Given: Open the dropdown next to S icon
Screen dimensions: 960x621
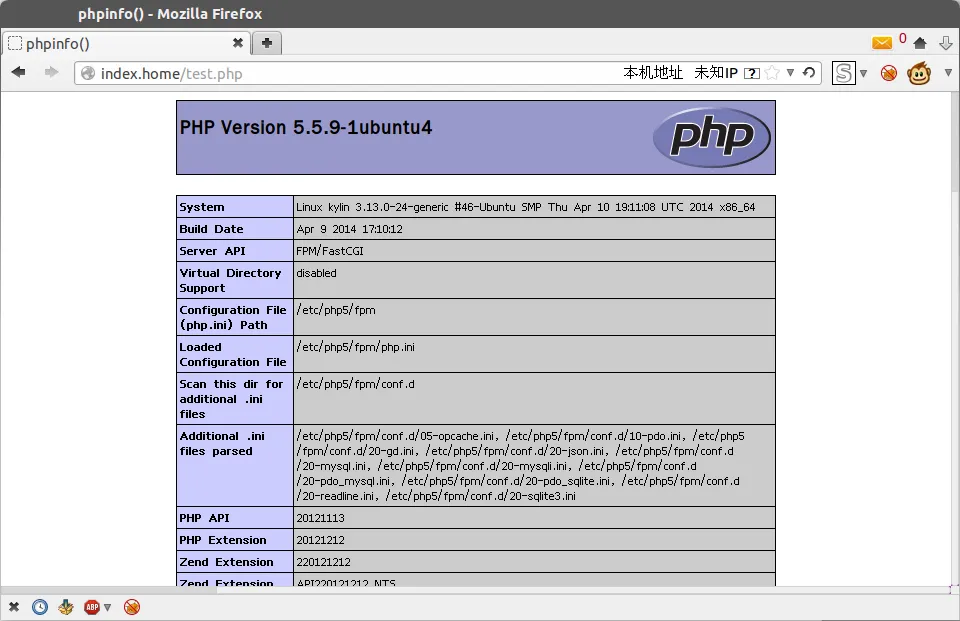Looking at the screenshot, I should click(863, 73).
